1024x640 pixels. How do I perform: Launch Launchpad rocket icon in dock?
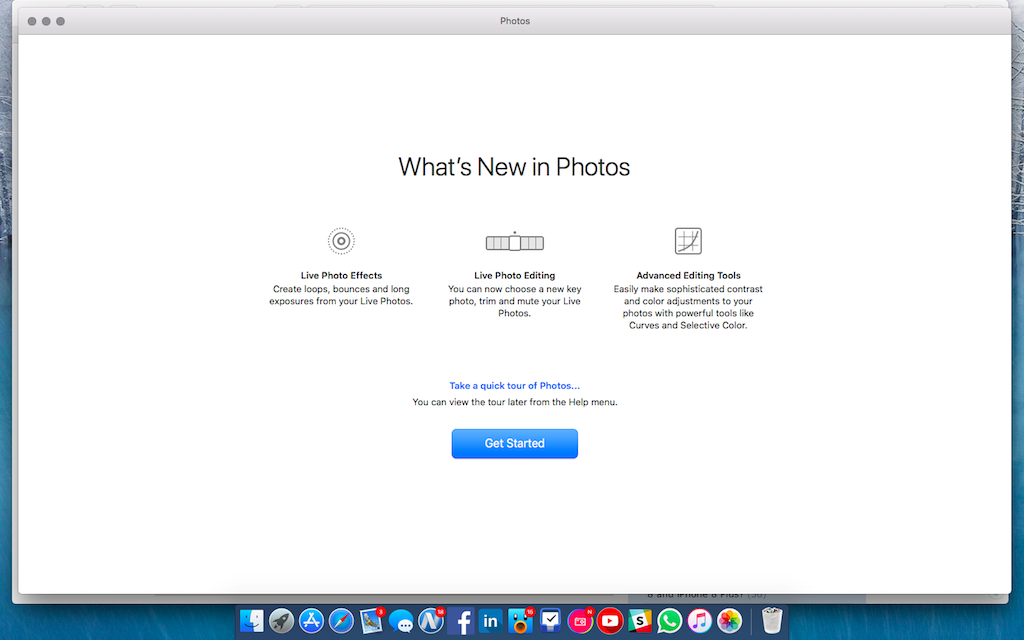(281, 621)
